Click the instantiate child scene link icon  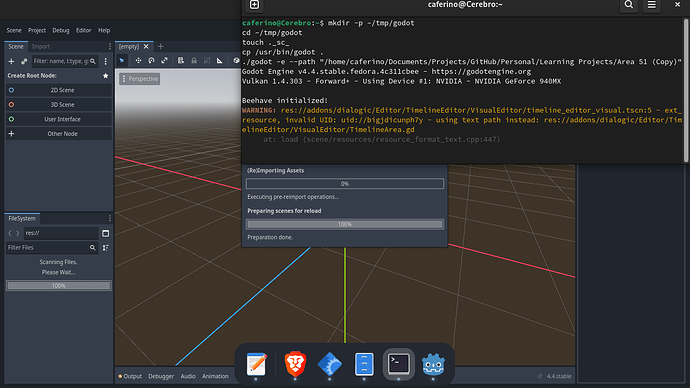[24, 62]
